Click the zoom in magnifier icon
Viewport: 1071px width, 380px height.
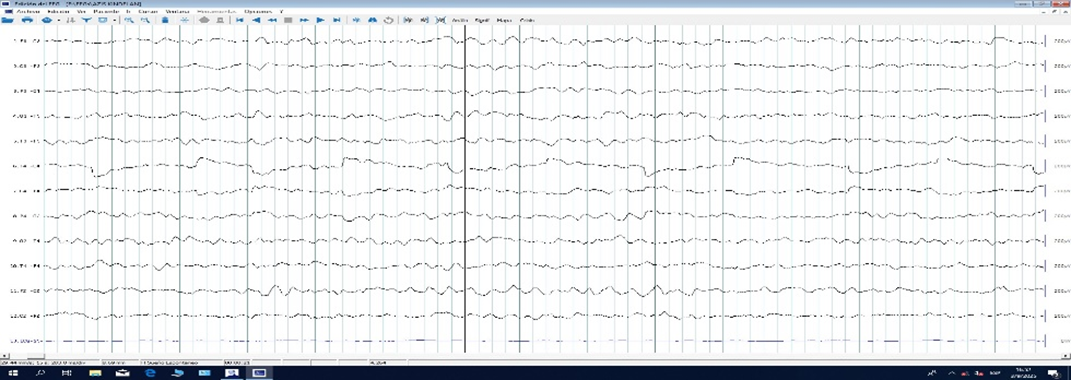tap(128, 21)
